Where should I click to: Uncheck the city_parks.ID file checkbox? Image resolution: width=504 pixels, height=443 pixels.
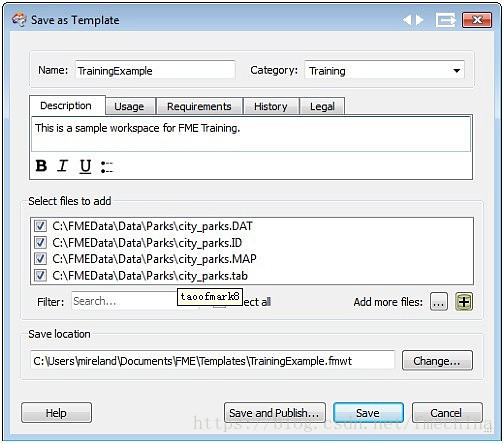pos(40,242)
